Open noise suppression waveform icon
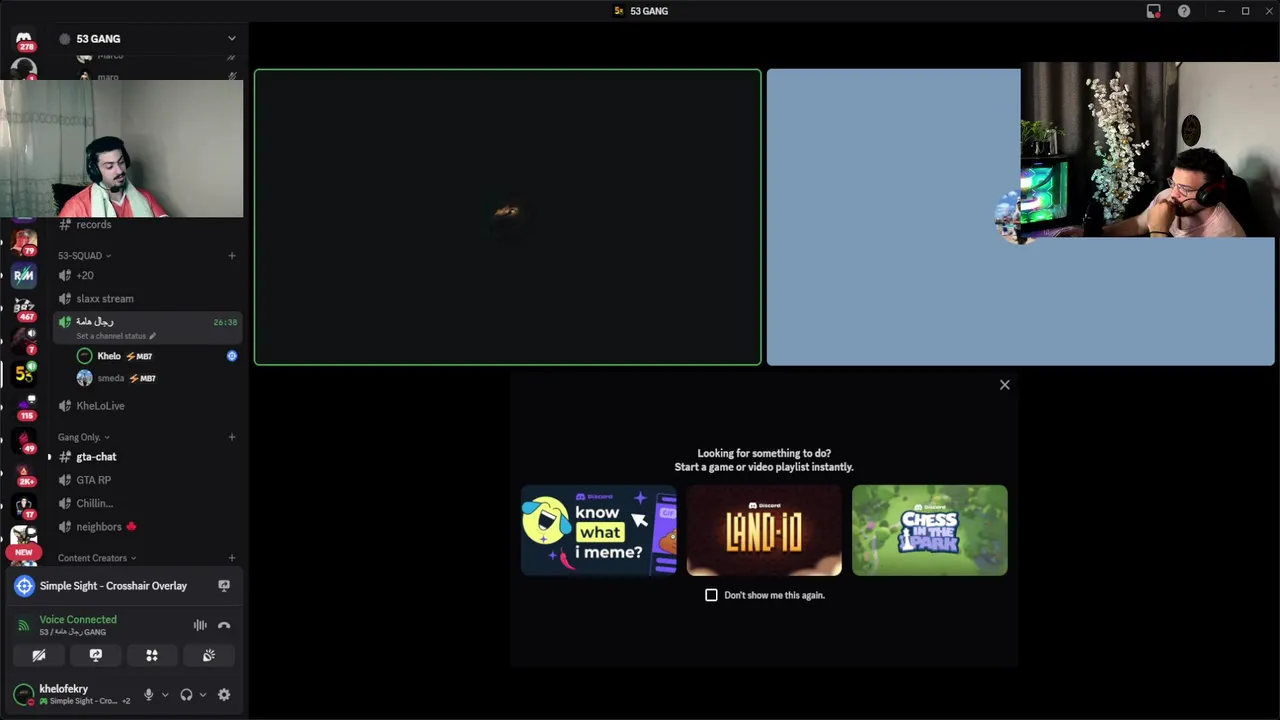Image resolution: width=1280 pixels, height=720 pixels. click(x=200, y=626)
